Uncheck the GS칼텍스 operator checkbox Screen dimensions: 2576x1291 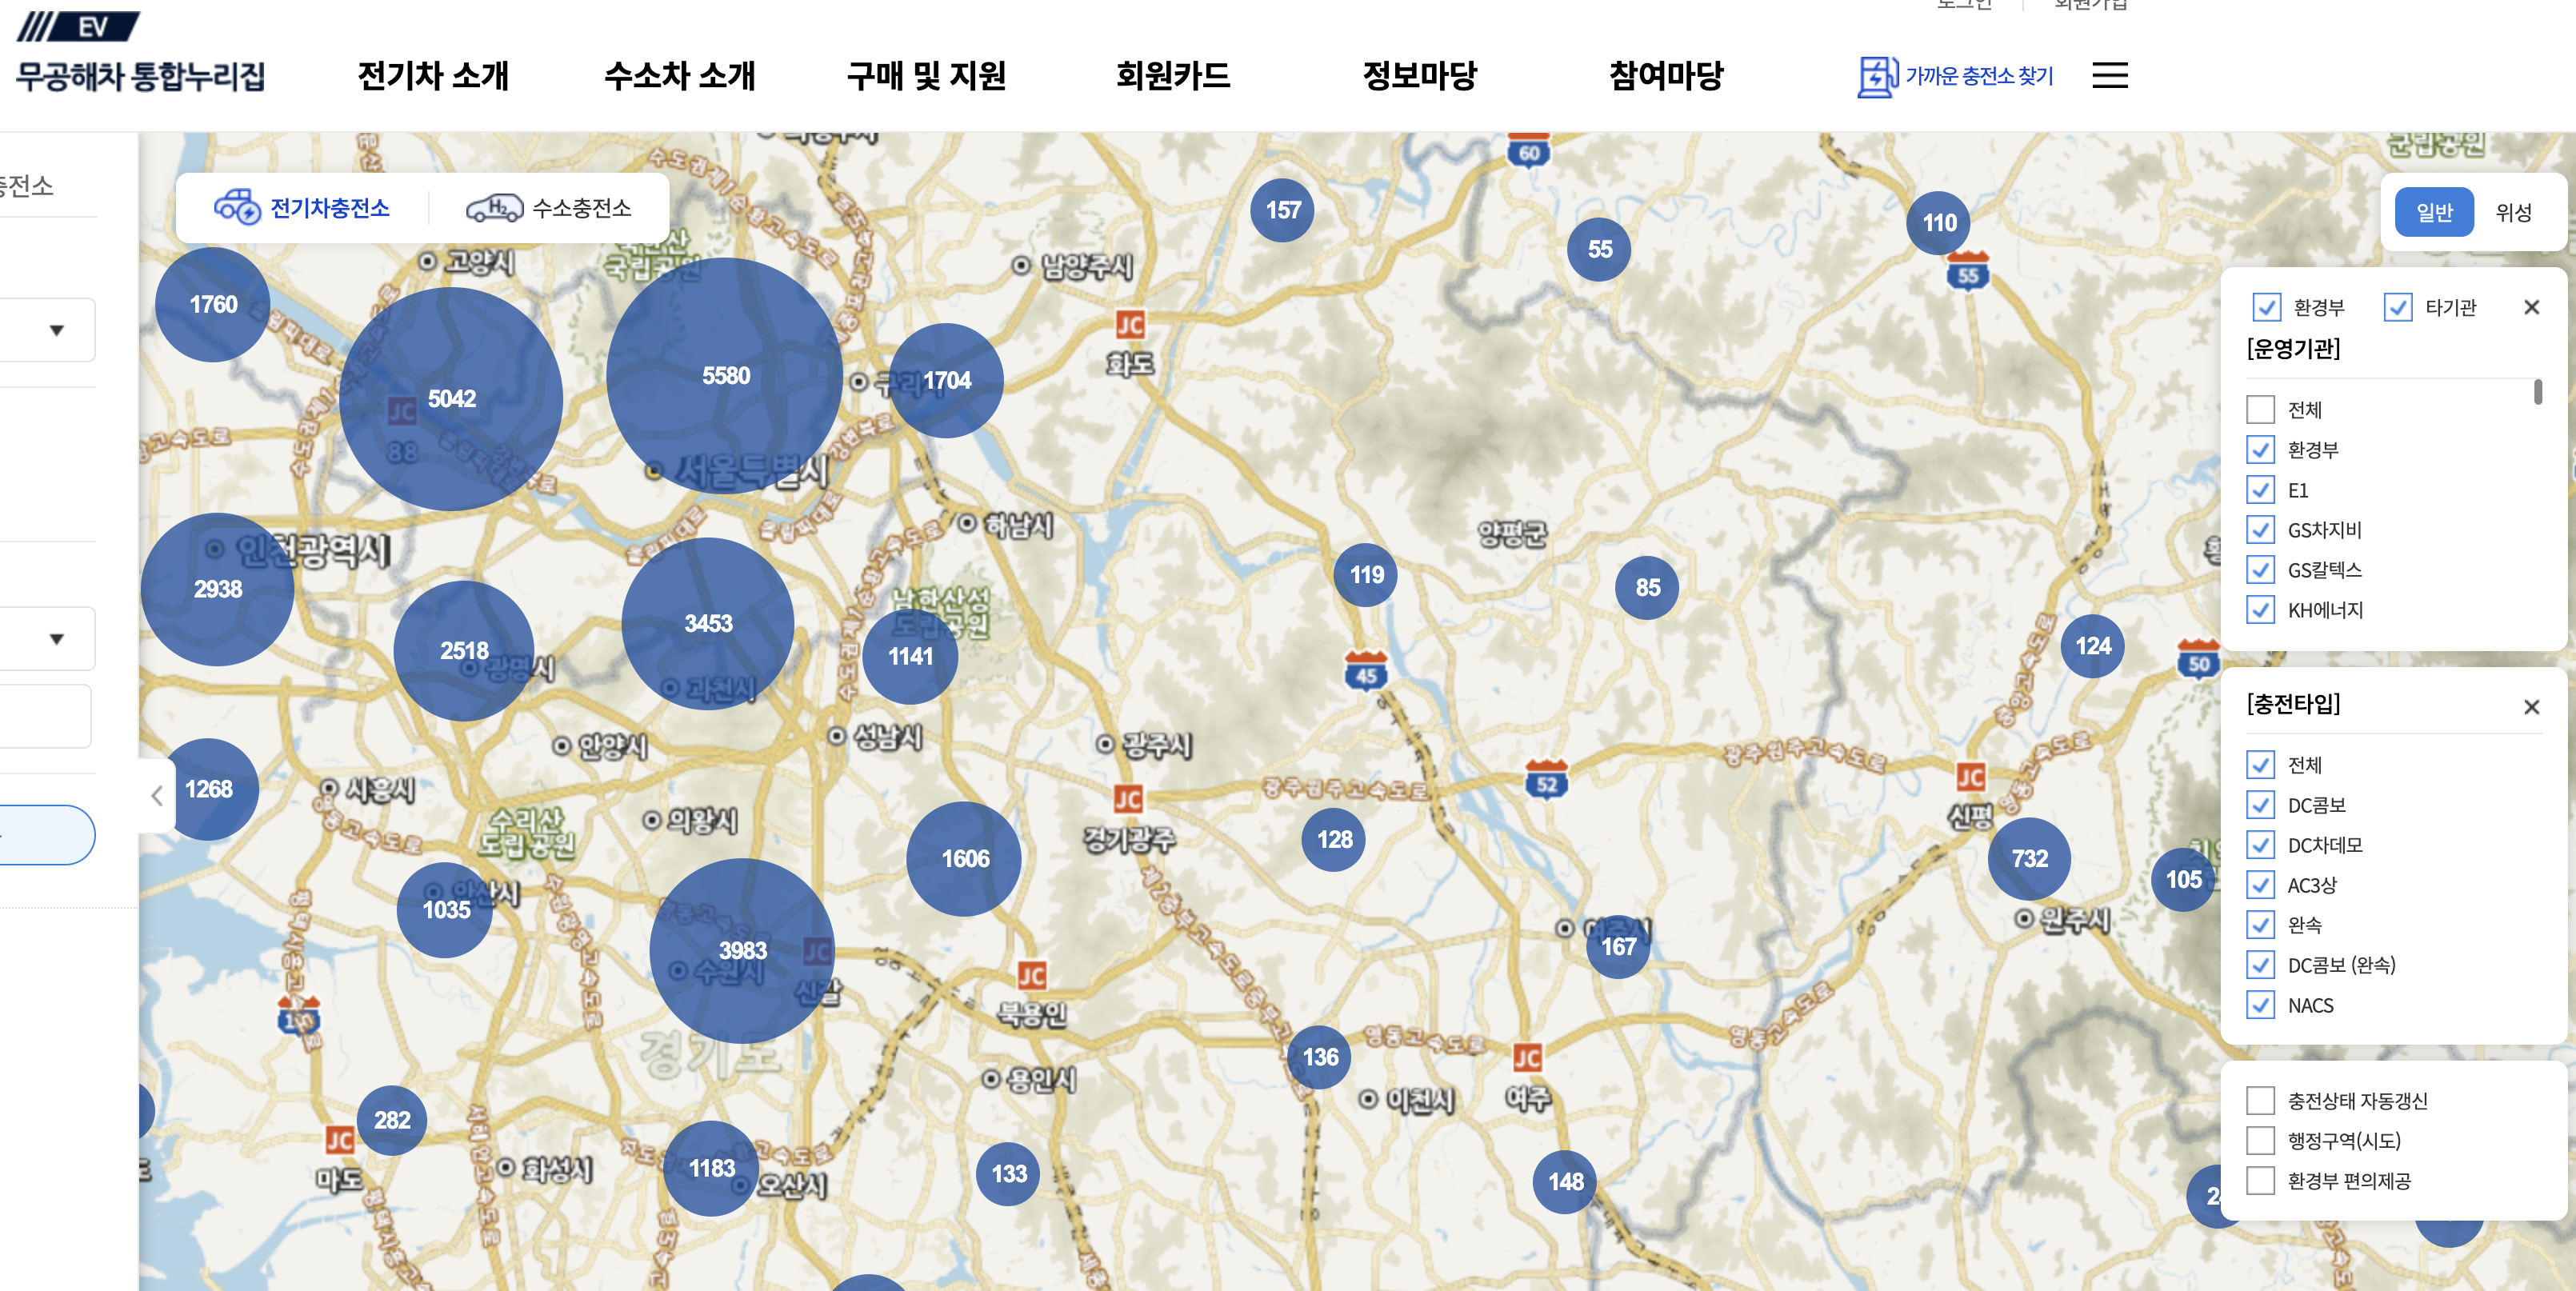click(2260, 570)
